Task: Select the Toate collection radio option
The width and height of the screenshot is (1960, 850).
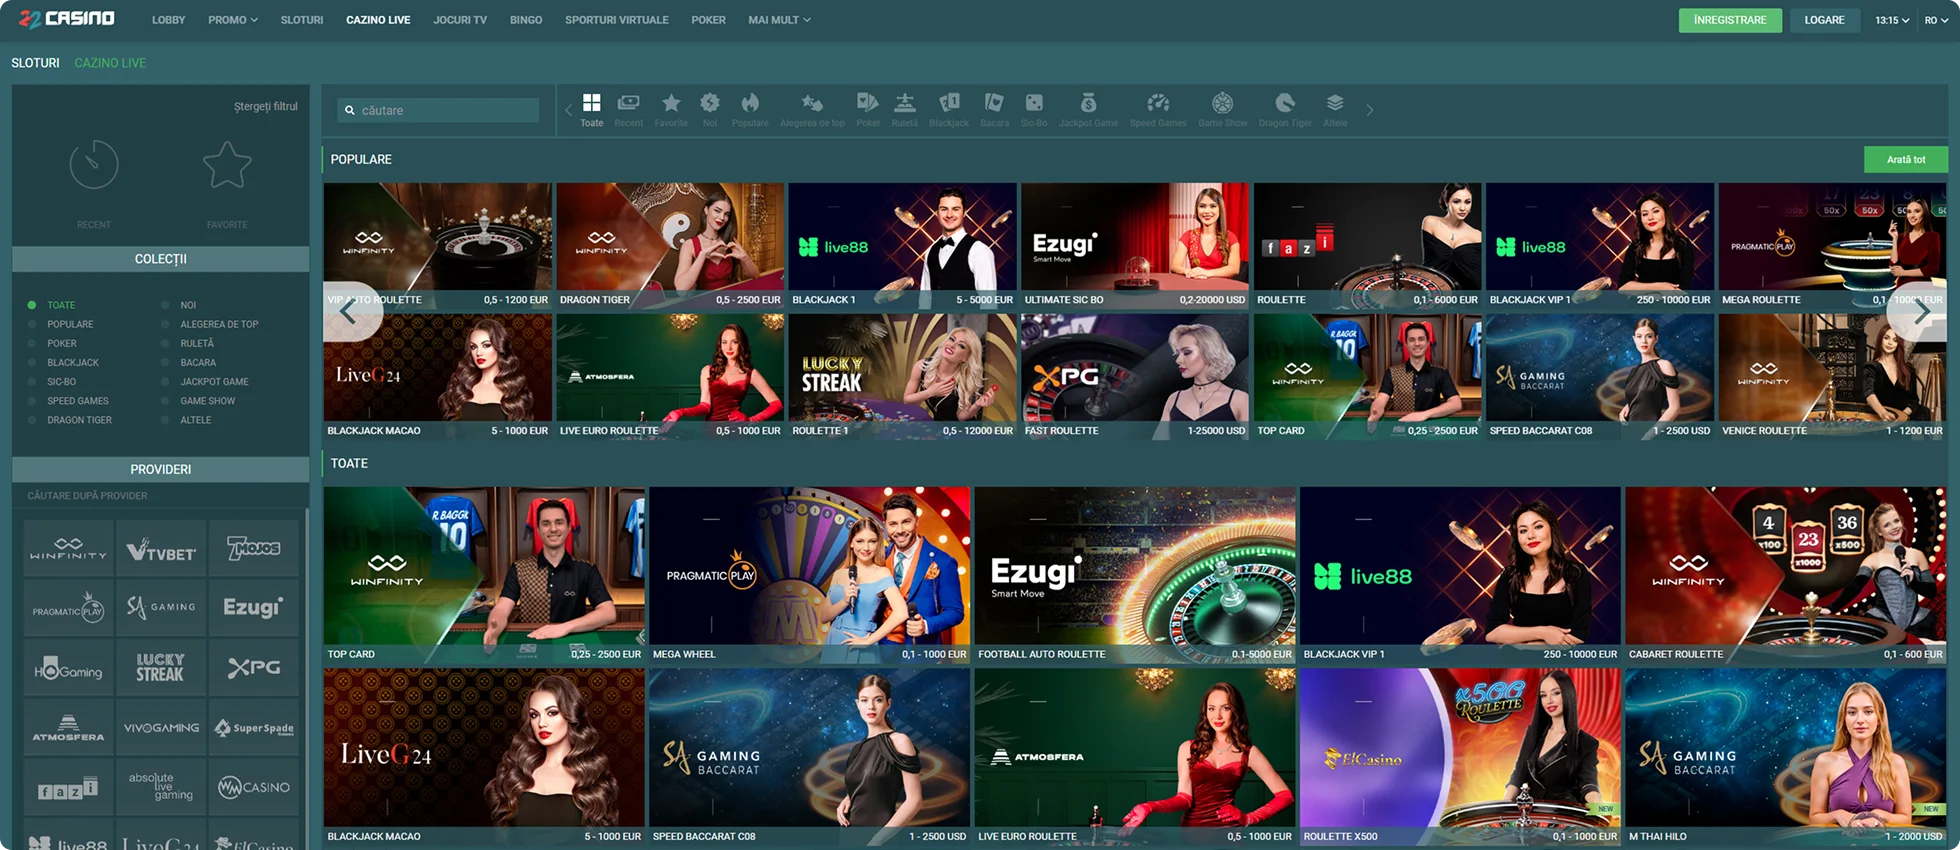Action: pyautogui.click(x=32, y=305)
